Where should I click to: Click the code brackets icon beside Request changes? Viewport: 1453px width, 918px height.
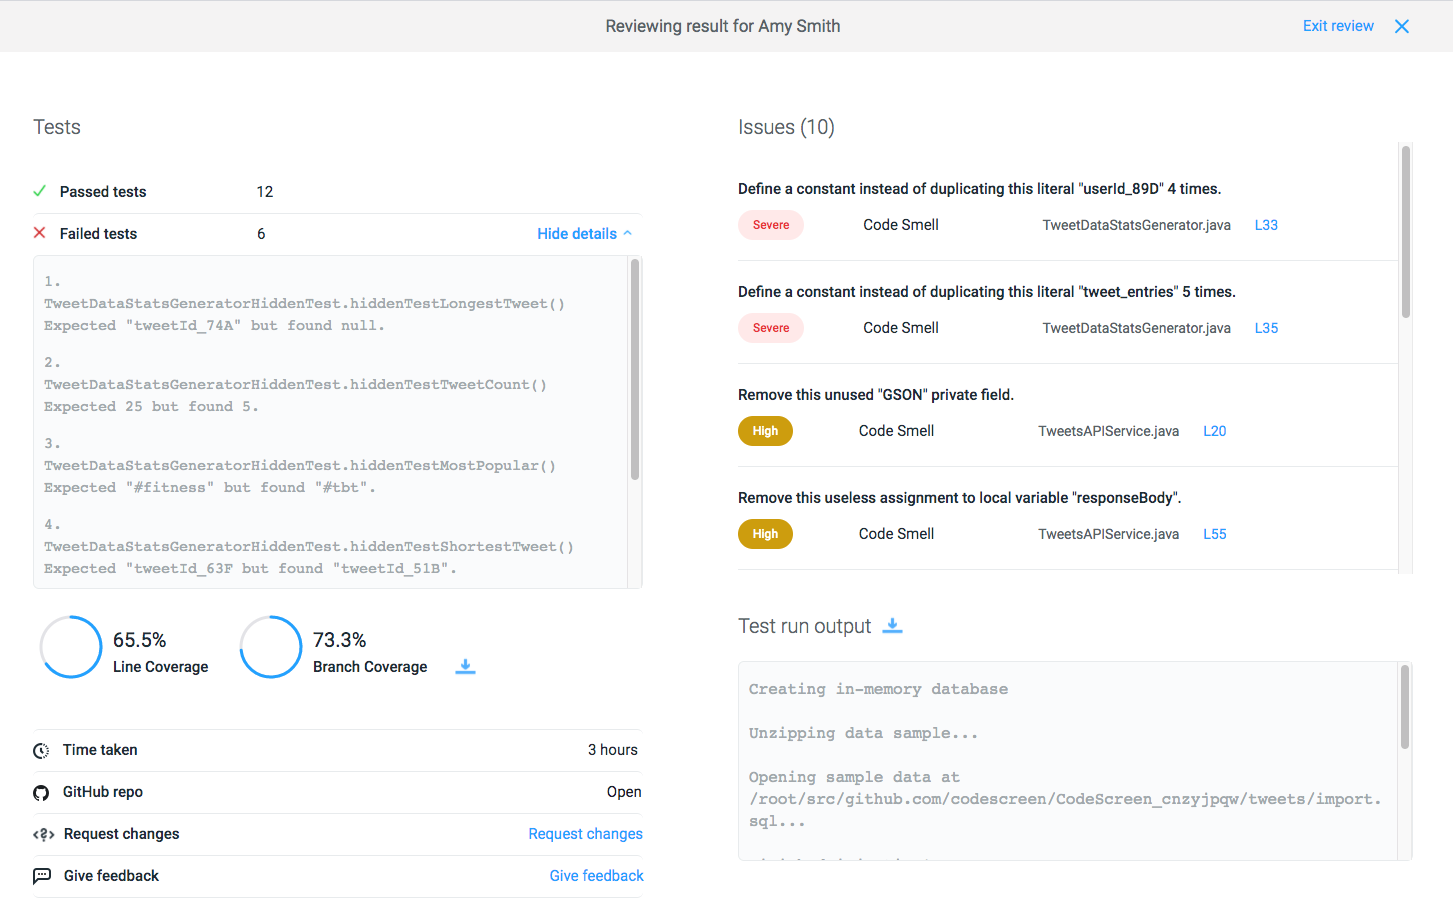click(x=40, y=833)
